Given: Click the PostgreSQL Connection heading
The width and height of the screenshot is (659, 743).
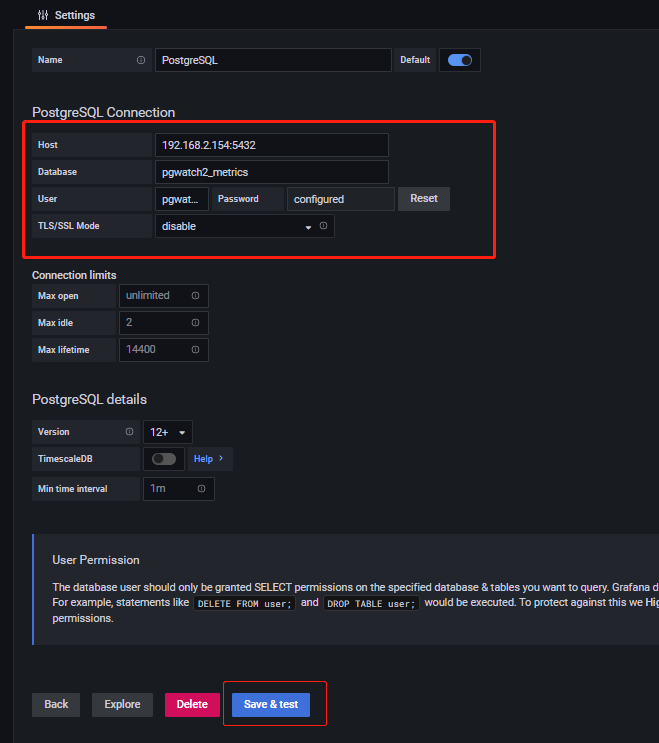Looking at the screenshot, I should coord(104,112).
